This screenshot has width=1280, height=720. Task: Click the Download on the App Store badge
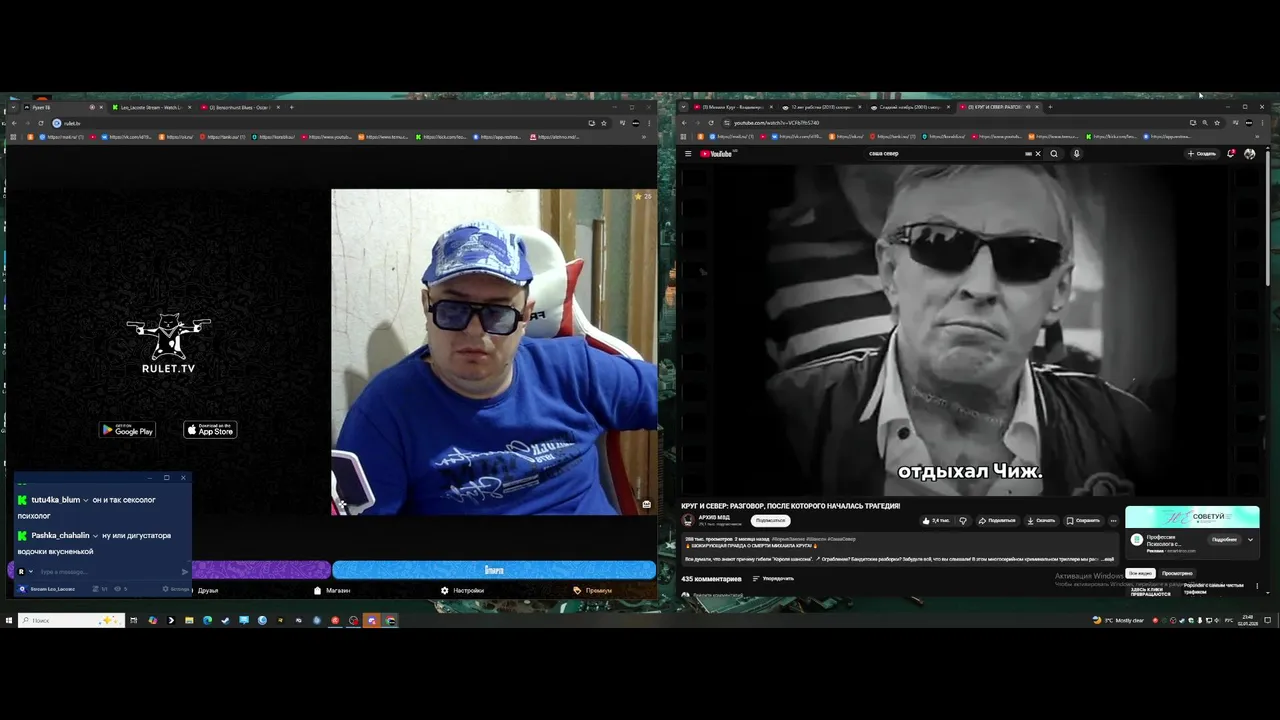[x=210, y=430]
